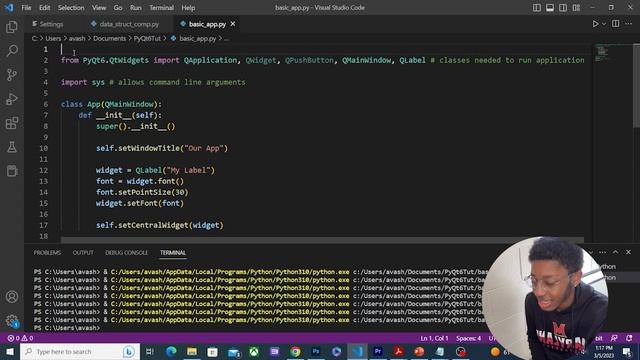Screen dimensions: 640x360
Task: Close the basic_app.py tab
Action: click(233, 24)
